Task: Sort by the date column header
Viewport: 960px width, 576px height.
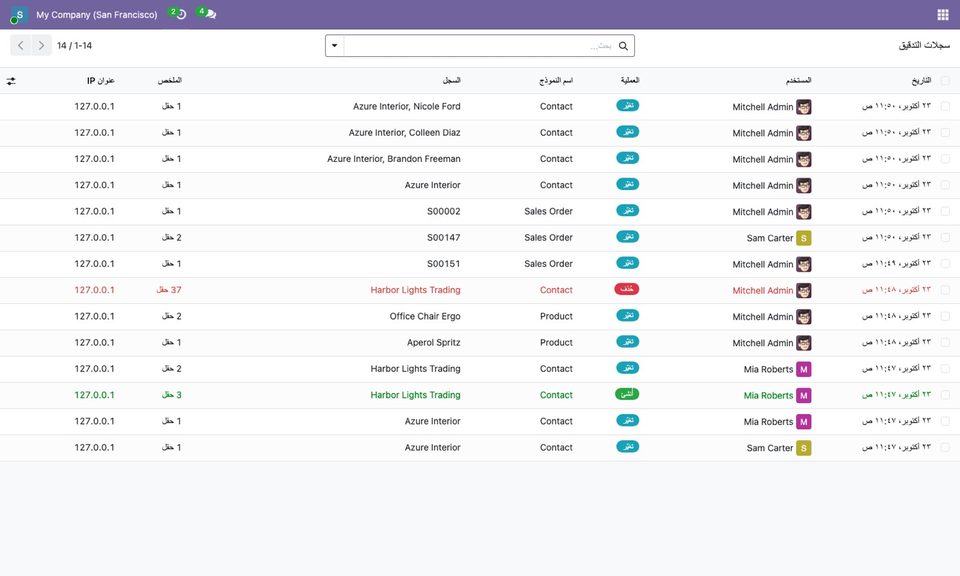Action: tap(921, 81)
